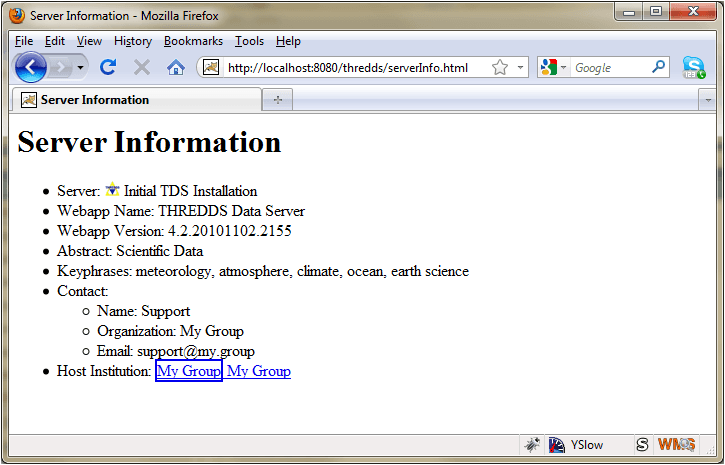Click the Keyphrases meteorology line
Viewport: 725px width, 465px height.
point(263,271)
